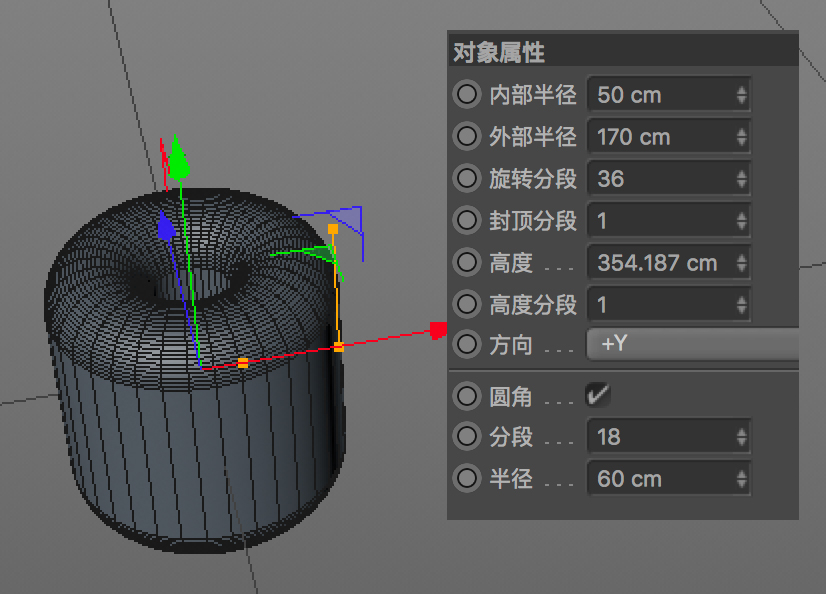The image size is (826, 594).
Task: Click keyframe dot beside 内部半径
Action: coord(467,95)
